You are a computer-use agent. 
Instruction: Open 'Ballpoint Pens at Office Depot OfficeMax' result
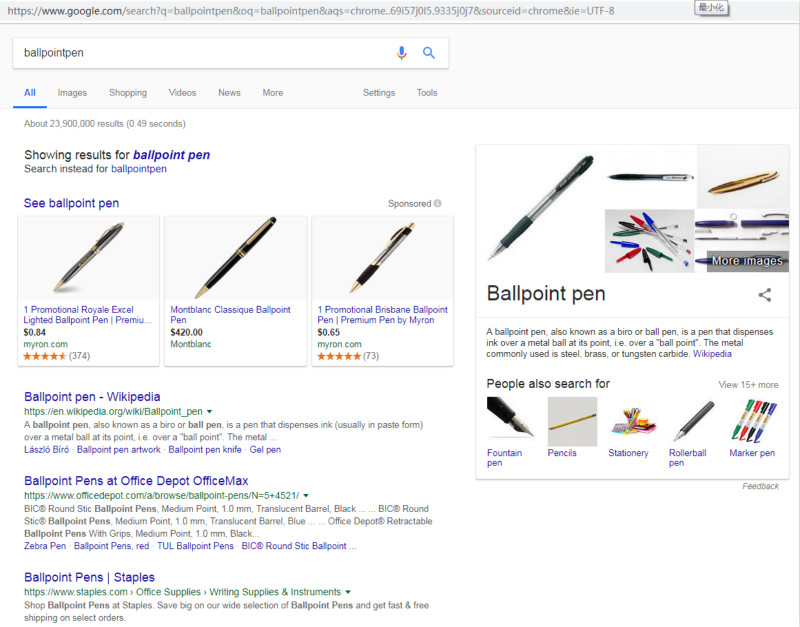coord(136,481)
